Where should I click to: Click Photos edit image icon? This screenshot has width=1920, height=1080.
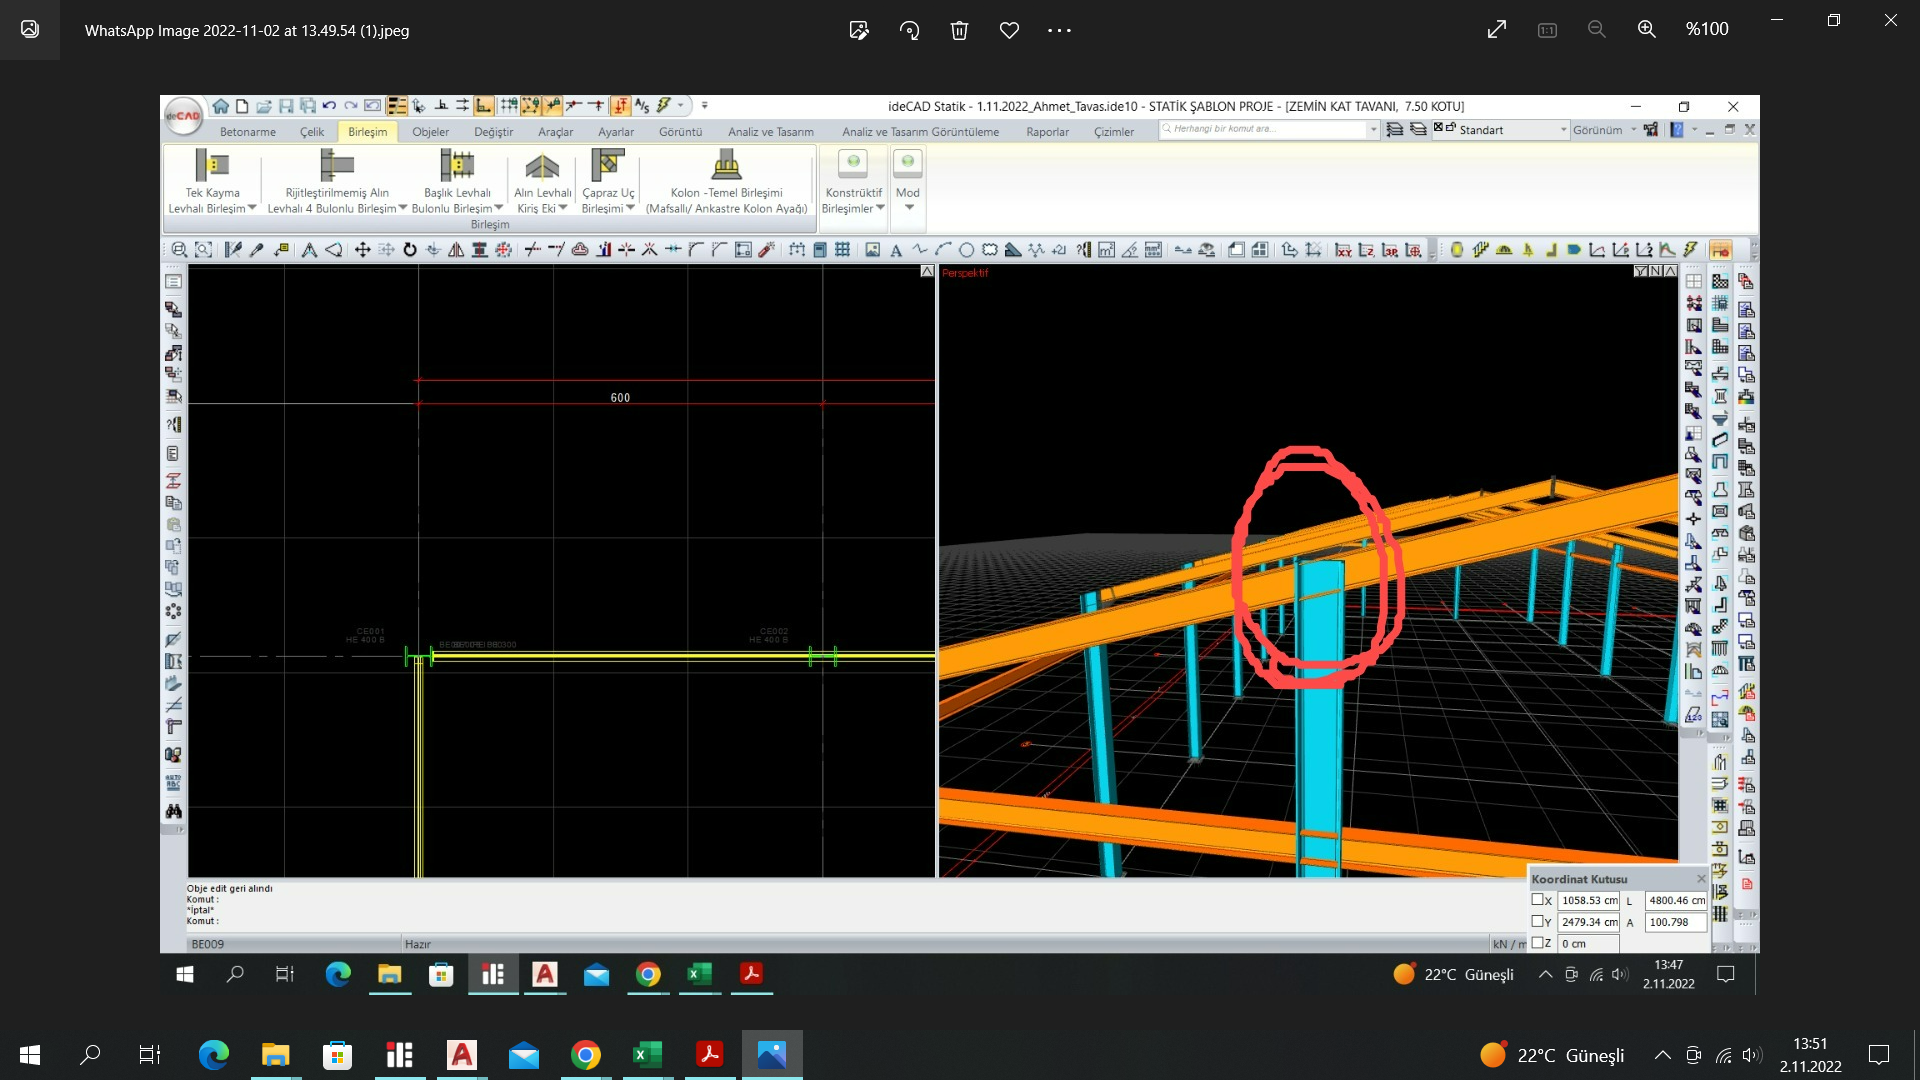click(859, 30)
